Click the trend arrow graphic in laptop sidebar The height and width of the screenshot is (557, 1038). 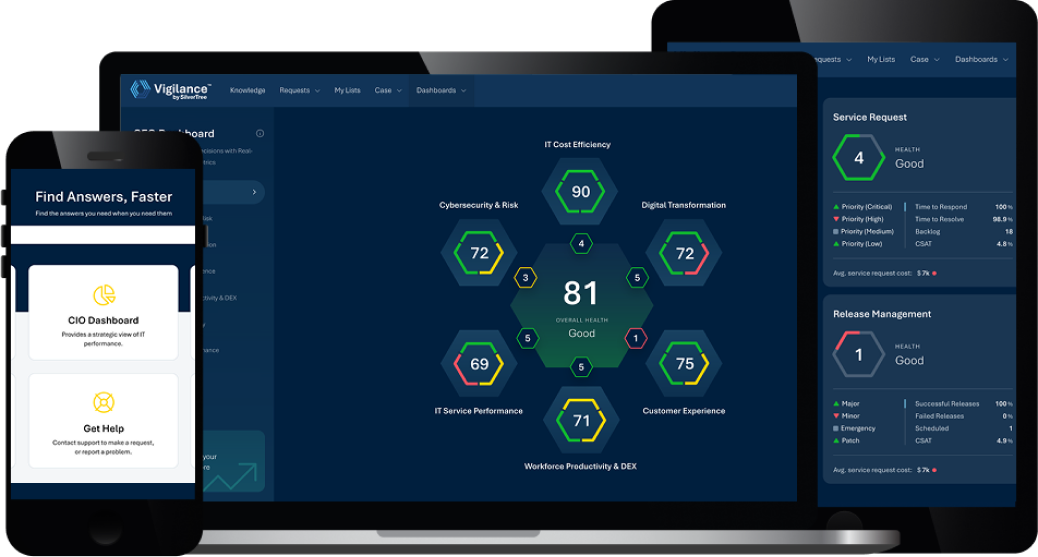(x=228, y=476)
